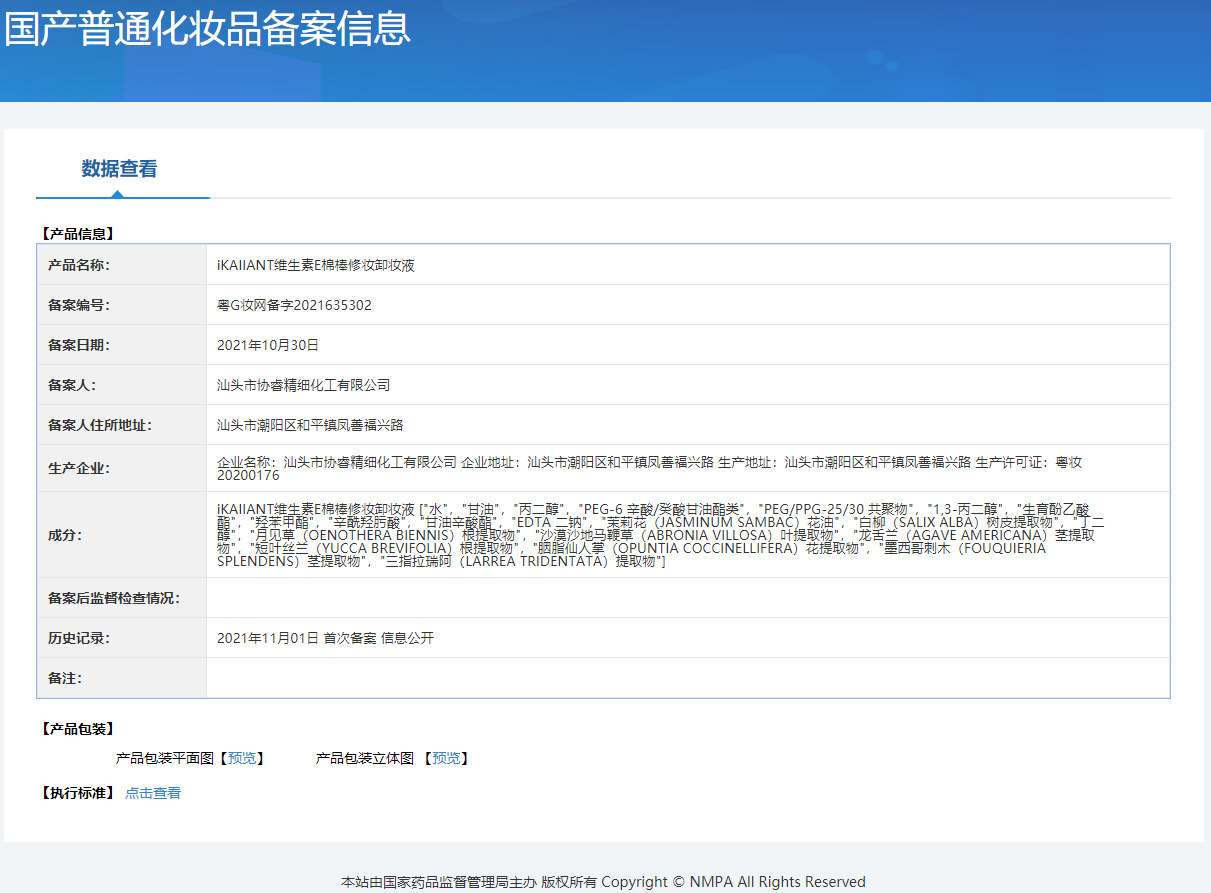This screenshot has height=893, width=1211.
Task: Select registrant value 汕头市协睿精细化工有限公司
Action: pyautogui.click(x=303, y=385)
